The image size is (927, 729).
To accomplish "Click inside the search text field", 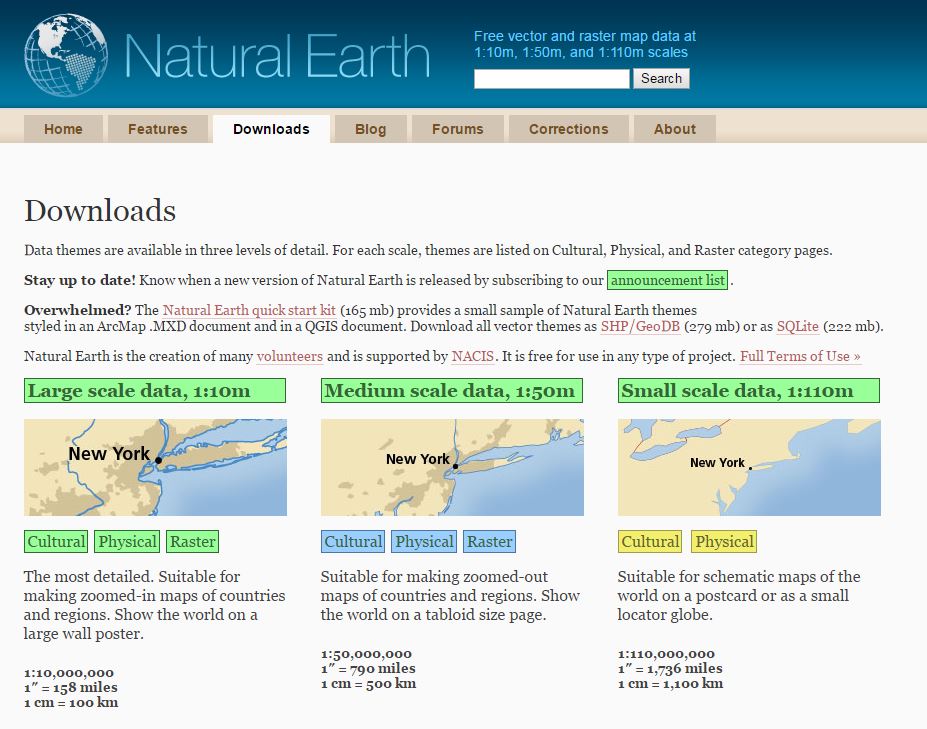I will coord(551,79).
